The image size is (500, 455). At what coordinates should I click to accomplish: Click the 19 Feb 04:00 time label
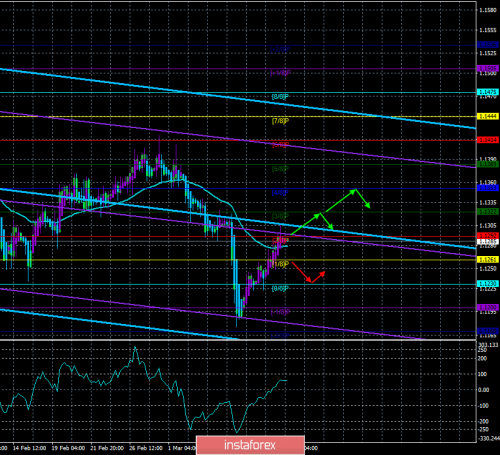[x=68, y=448]
